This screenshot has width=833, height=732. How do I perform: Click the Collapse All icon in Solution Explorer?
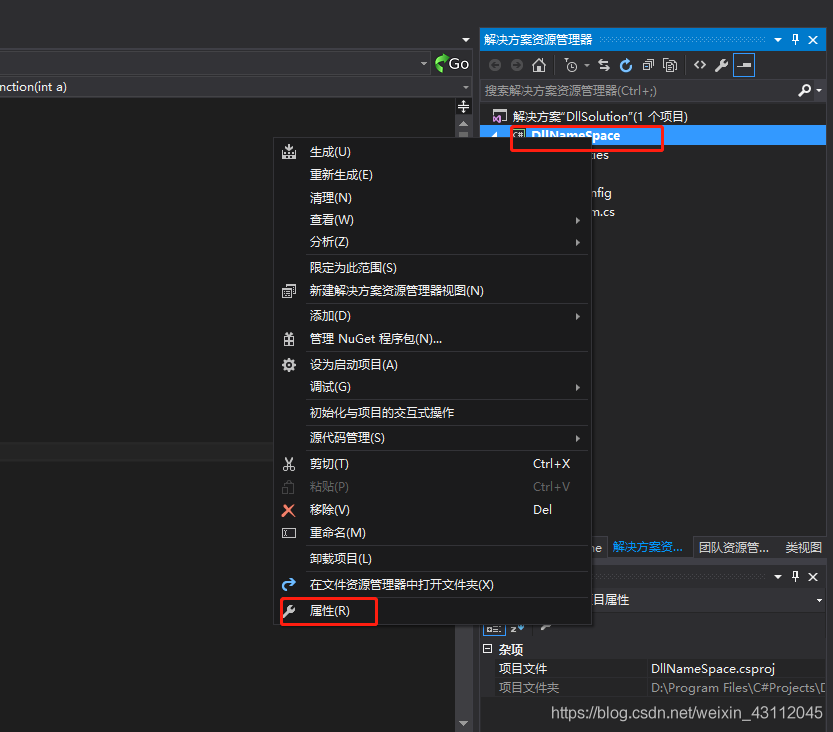(x=648, y=65)
